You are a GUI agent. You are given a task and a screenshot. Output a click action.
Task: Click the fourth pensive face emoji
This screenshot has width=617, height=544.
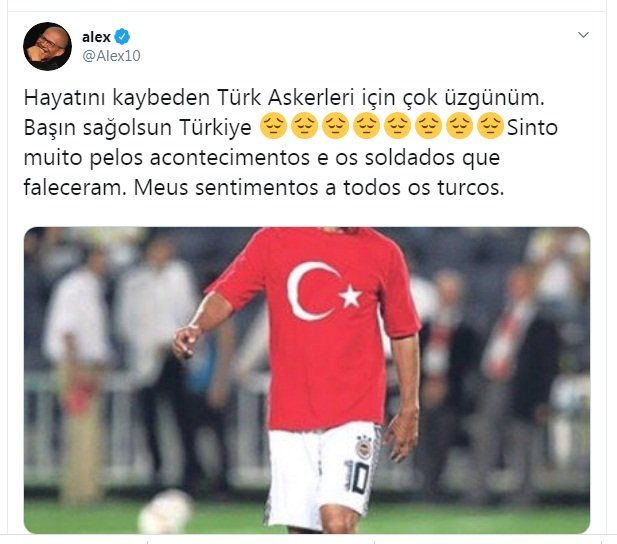pos(366,126)
